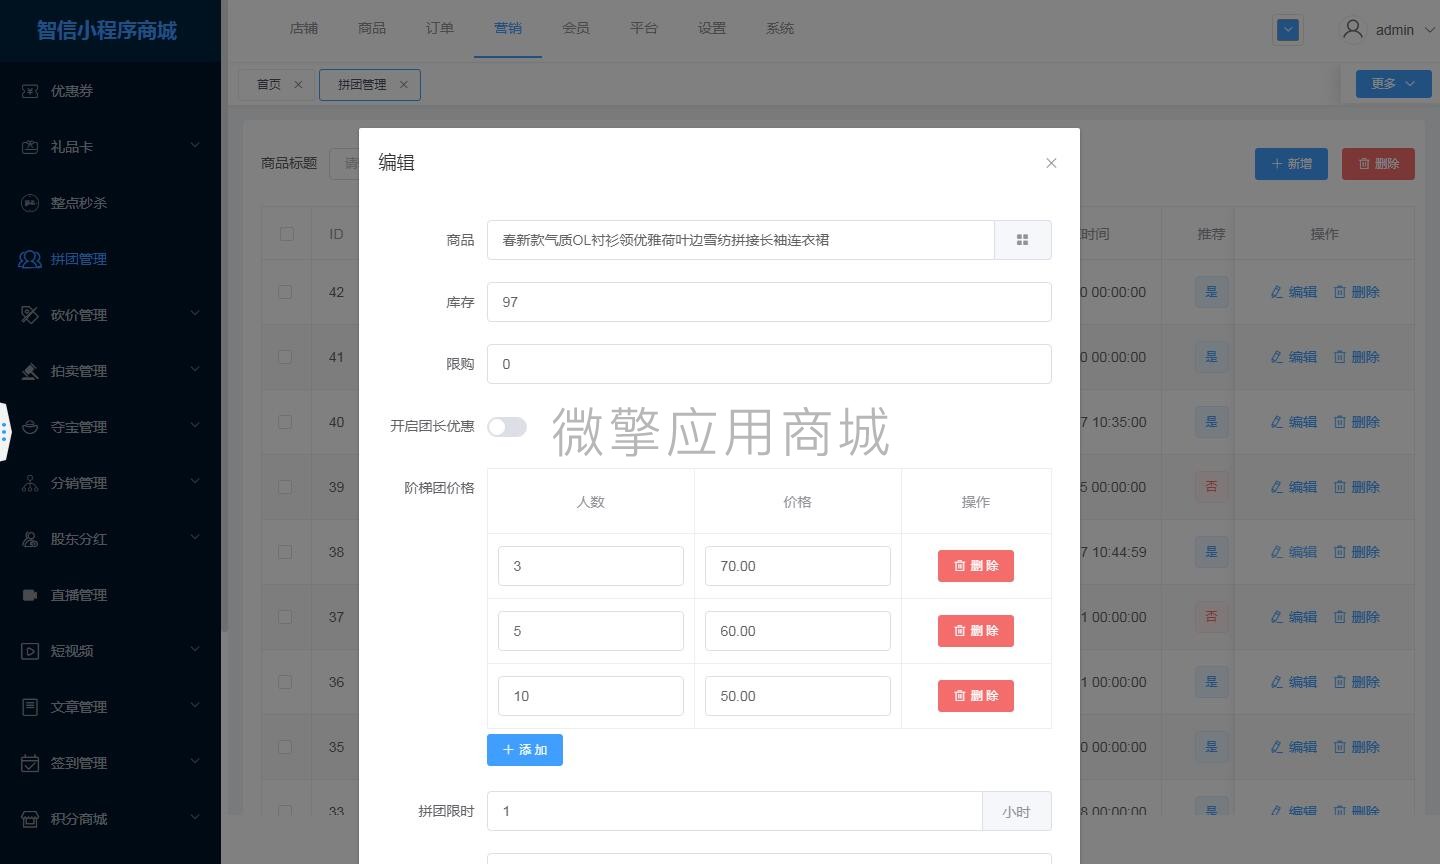
Task: Select the 短视频 short video icon
Action: [x=30, y=651]
